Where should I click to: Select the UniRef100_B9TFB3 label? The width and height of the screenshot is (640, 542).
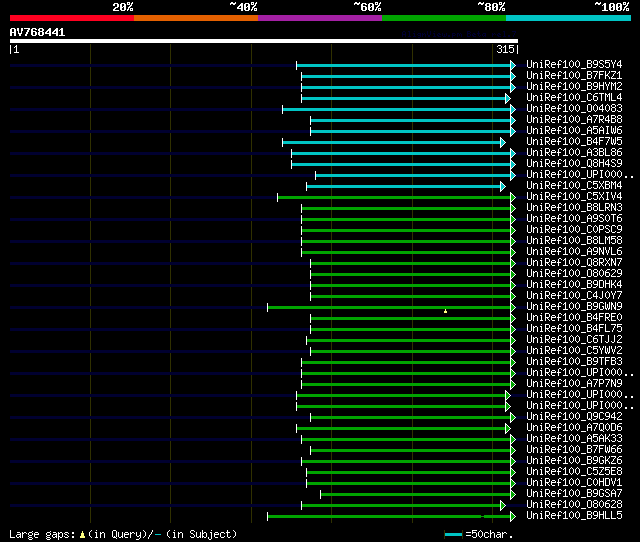point(574,362)
